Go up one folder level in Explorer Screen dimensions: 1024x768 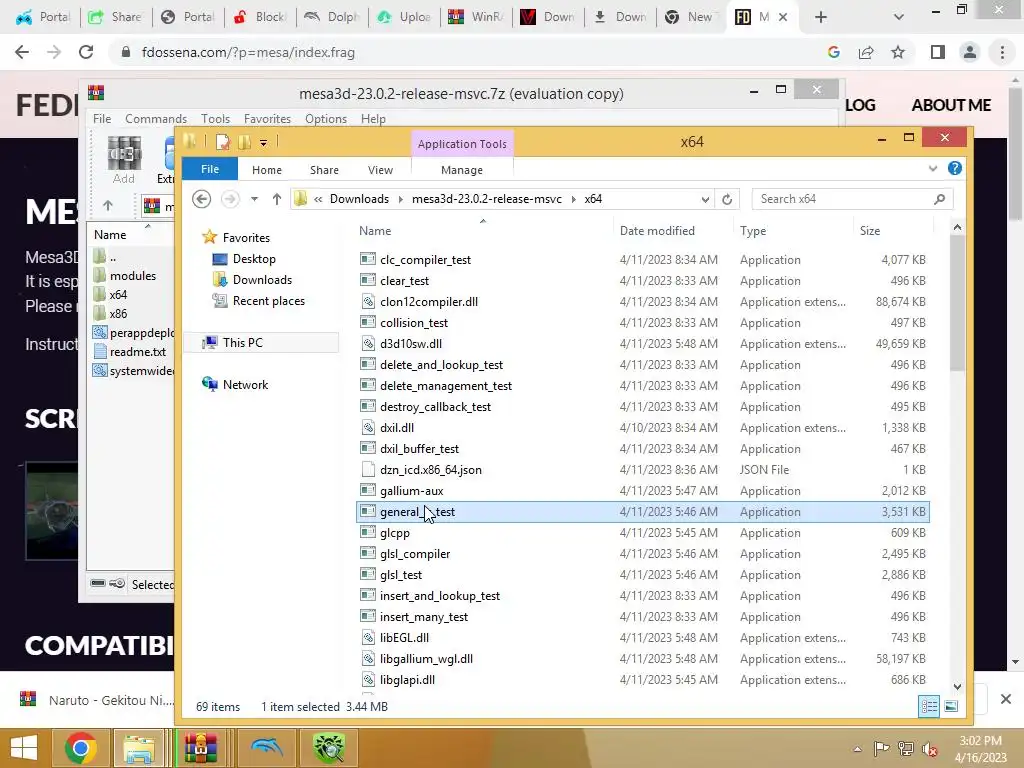point(277,199)
